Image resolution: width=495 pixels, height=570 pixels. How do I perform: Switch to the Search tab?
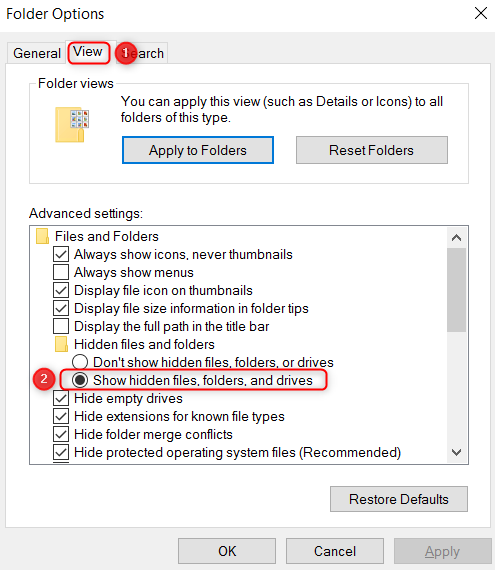click(142, 53)
